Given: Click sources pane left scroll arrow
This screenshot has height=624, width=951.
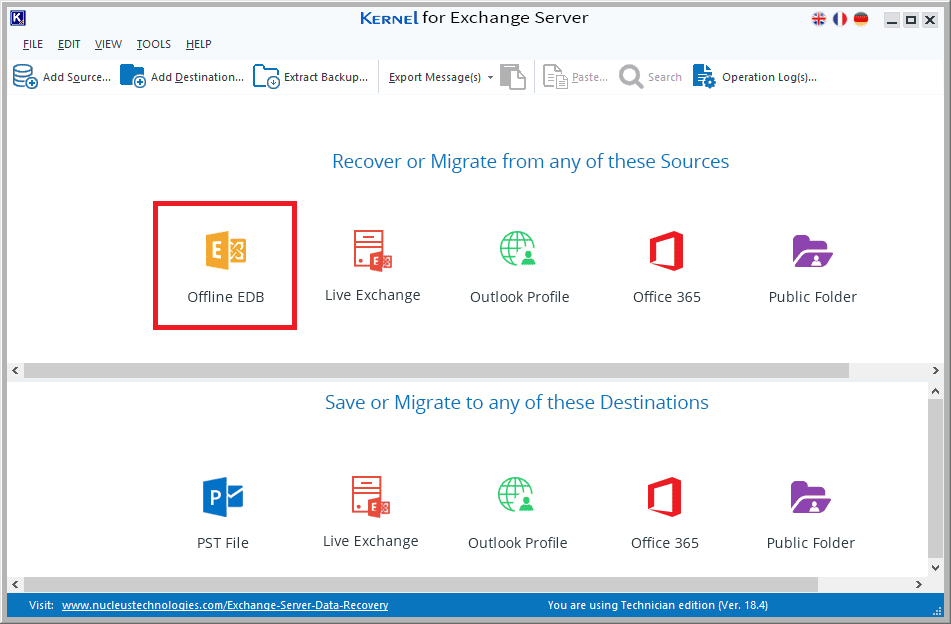Looking at the screenshot, I should pyautogui.click(x=15, y=371).
